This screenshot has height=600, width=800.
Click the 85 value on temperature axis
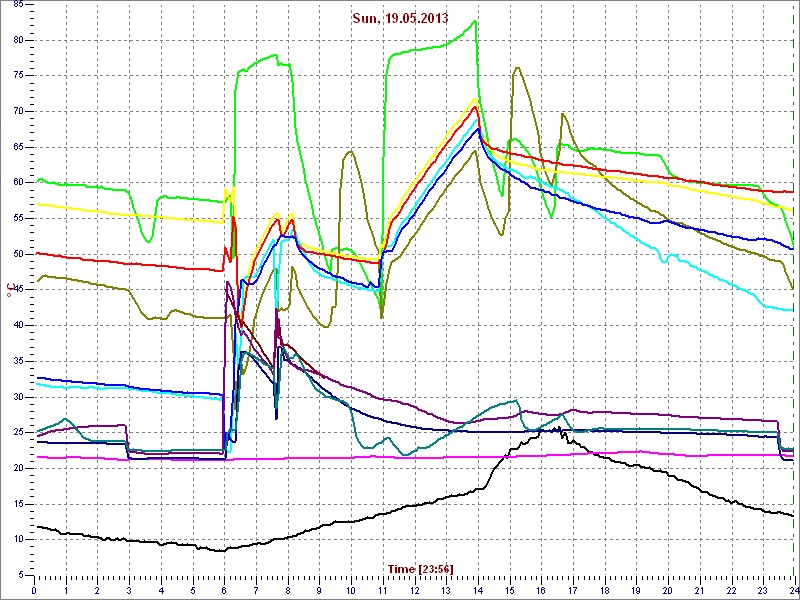pos(17,4)
